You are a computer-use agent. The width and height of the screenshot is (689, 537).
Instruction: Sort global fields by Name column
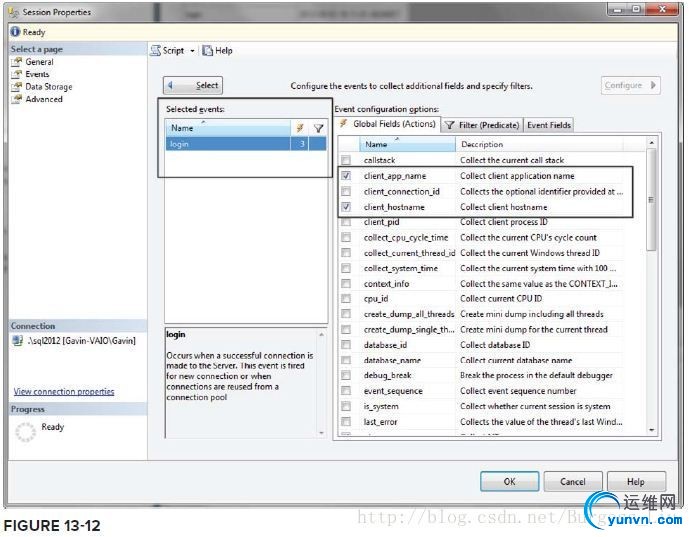(407, 144)
